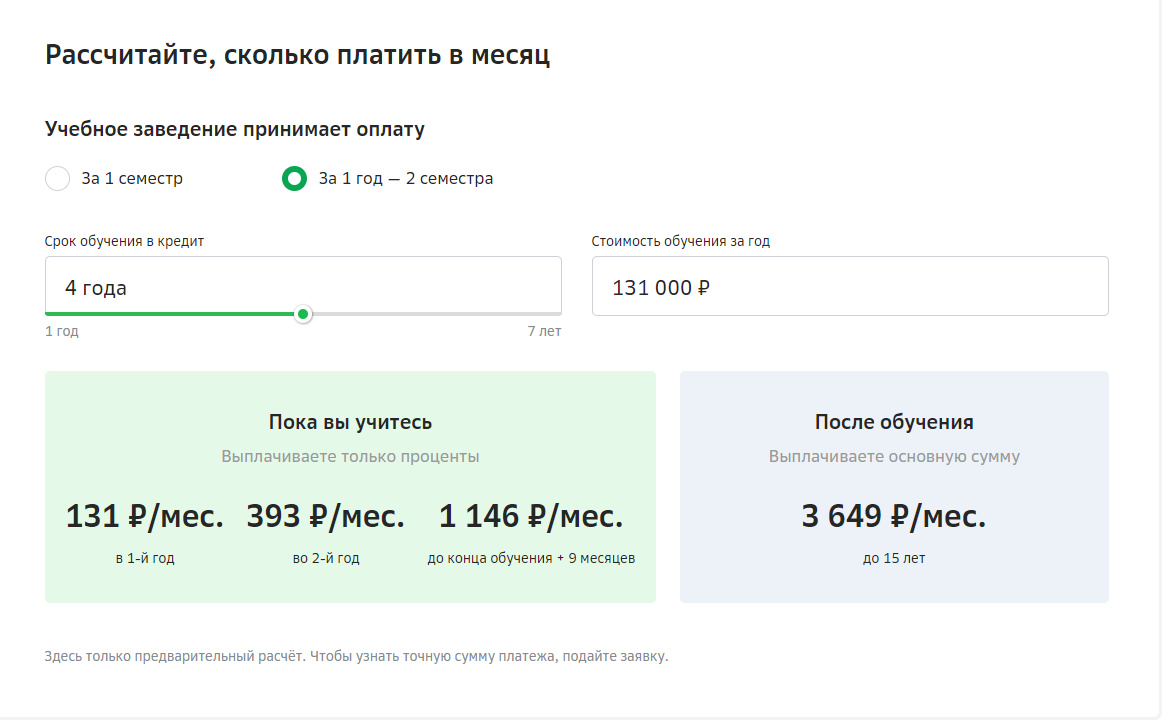Focus the "131 000 ₽" tuition cost field
The height and width of the screenshot is (720, 1167).
(x=849, y=287)
